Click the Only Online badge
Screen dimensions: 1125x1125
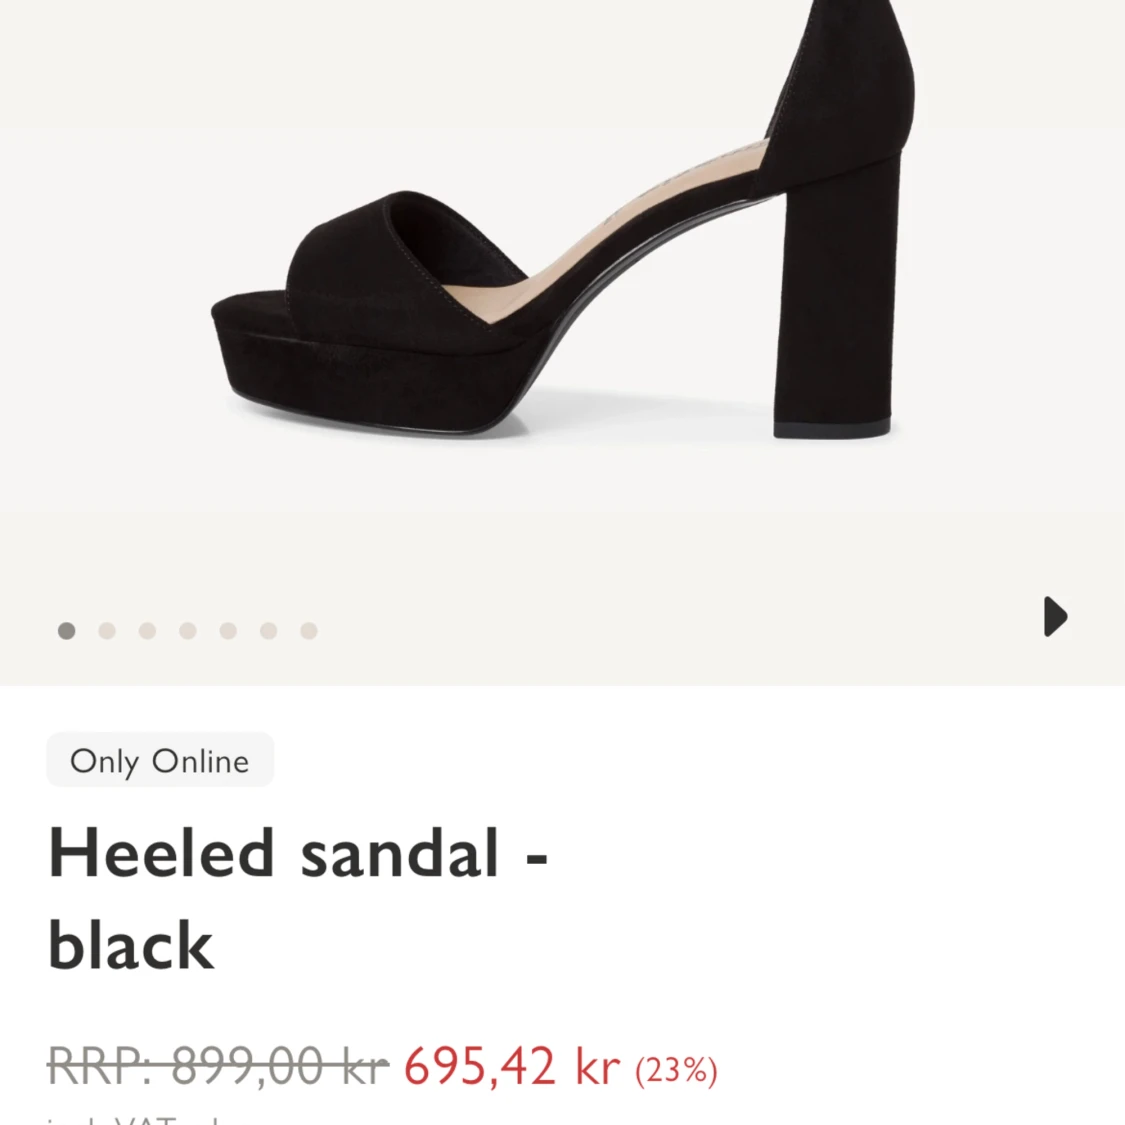(160, 760)
